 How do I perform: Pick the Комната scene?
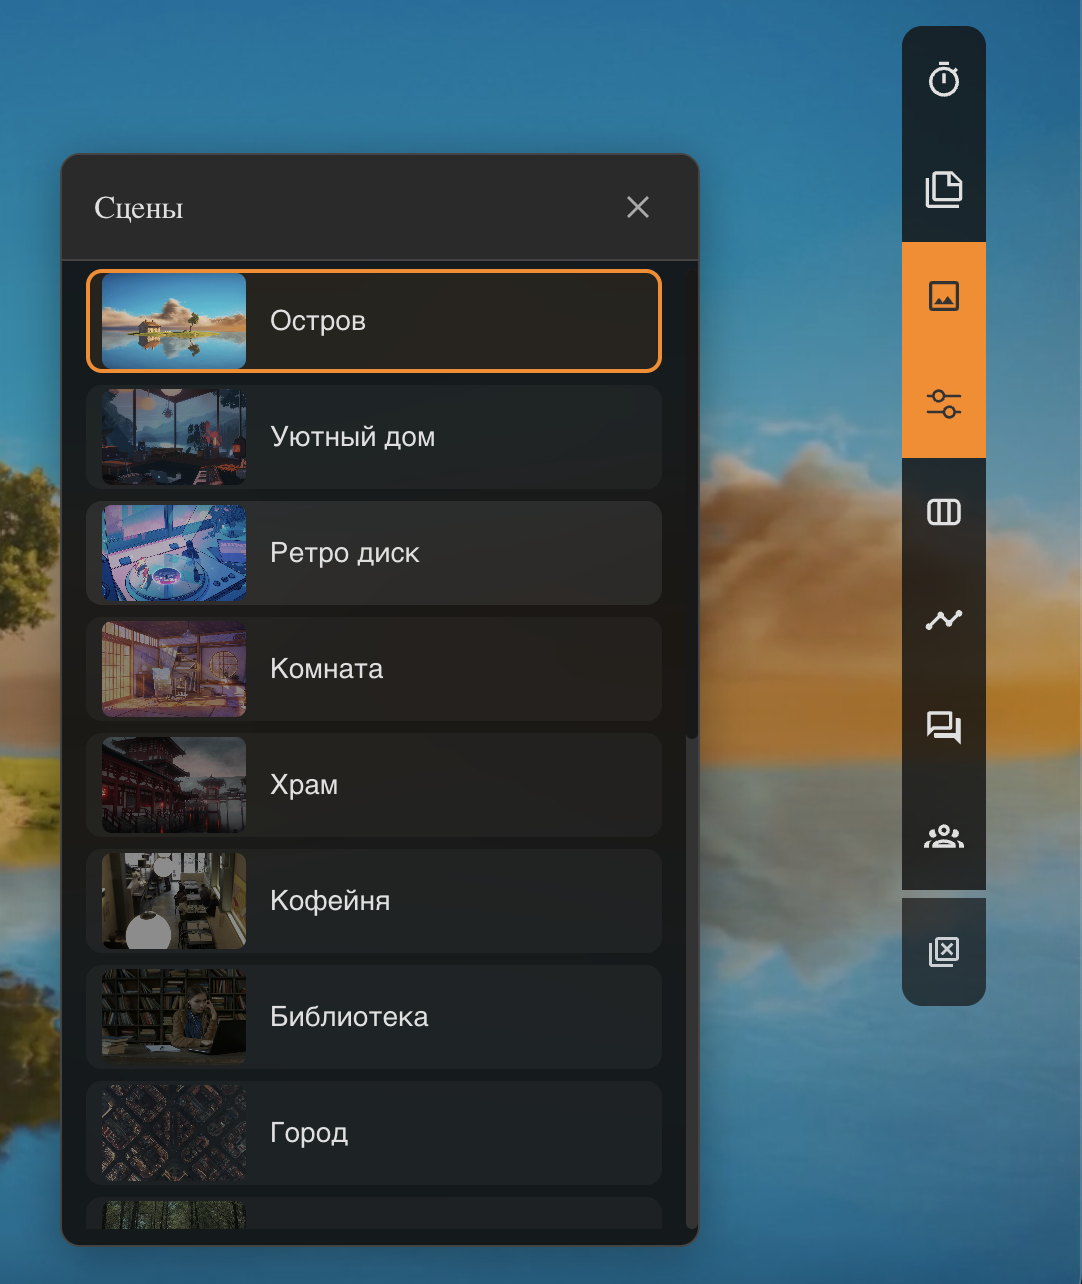click(374, 669)
